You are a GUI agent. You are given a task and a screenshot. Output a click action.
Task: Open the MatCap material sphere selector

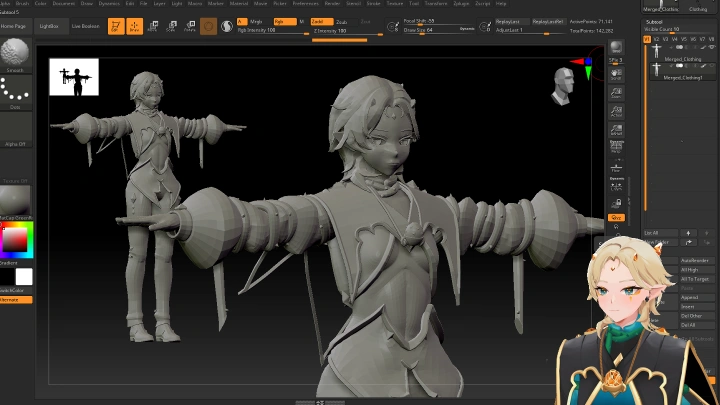click(15, 202)
